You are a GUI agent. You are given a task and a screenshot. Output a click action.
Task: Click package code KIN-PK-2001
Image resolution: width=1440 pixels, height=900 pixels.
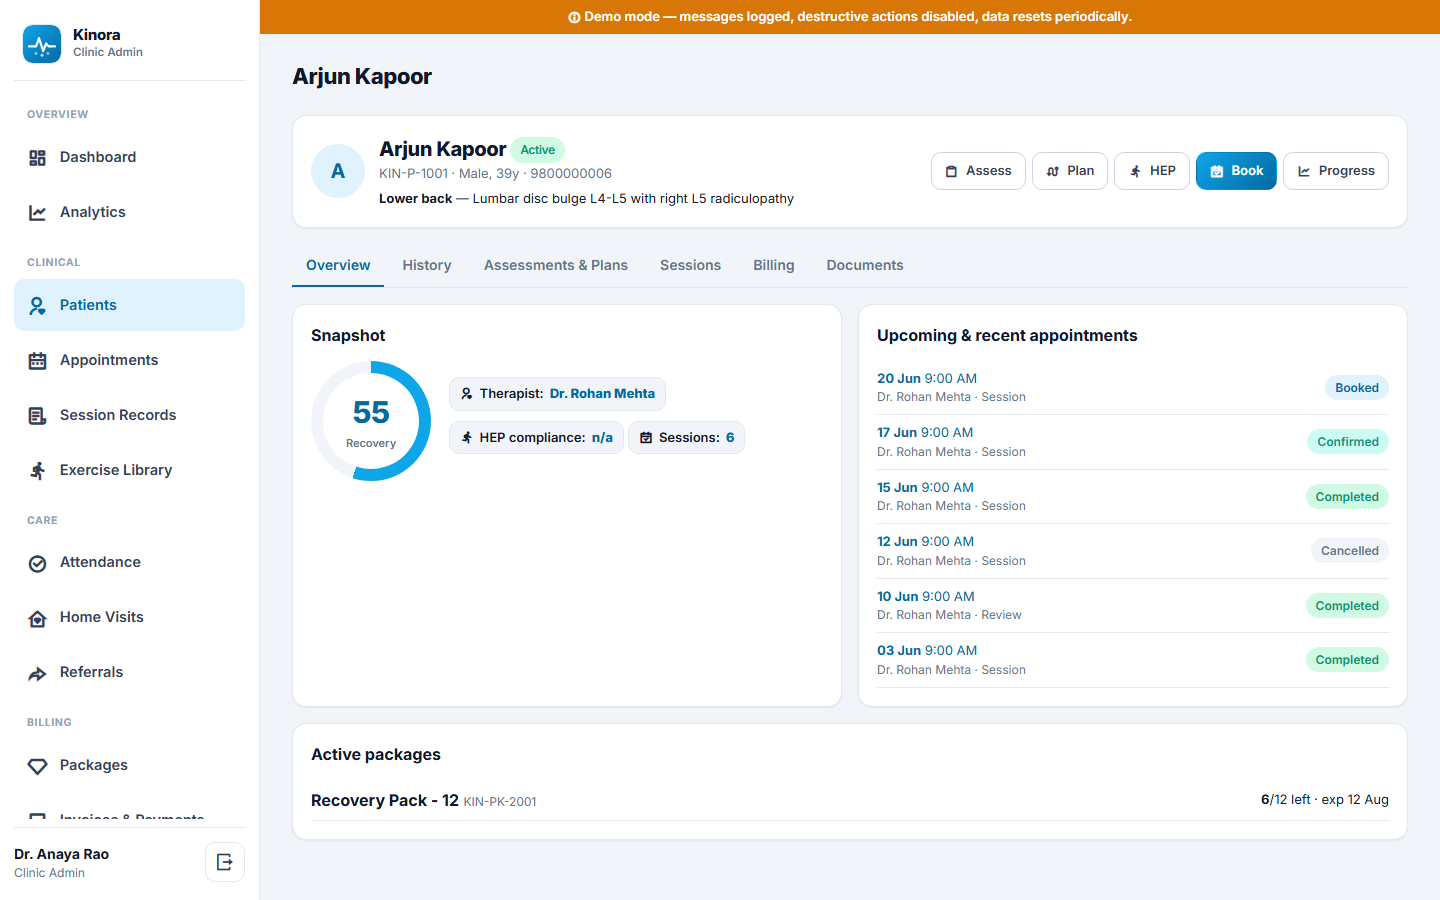(500, 802)
